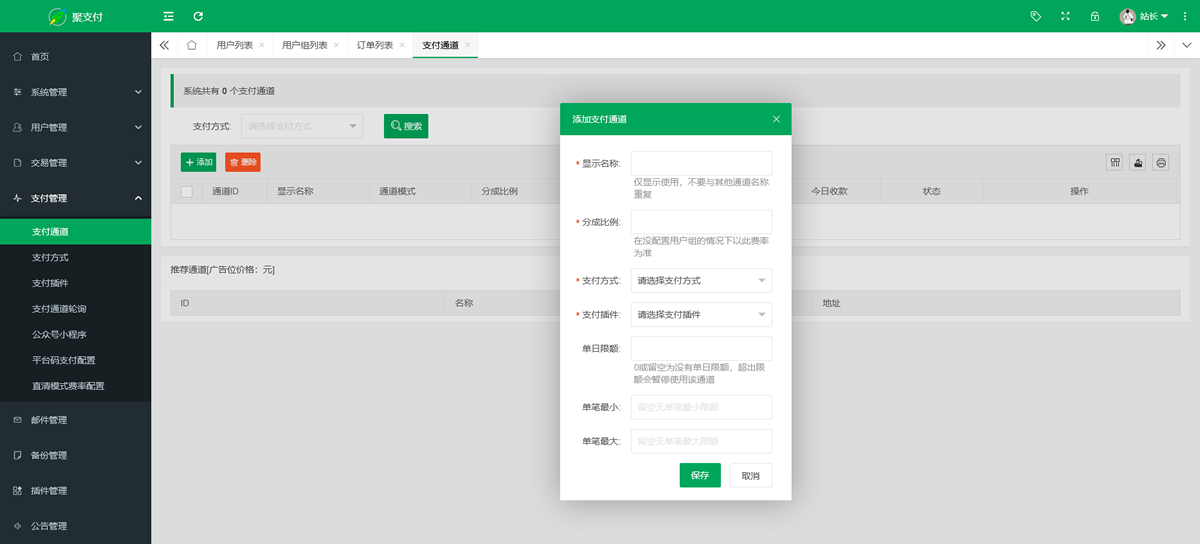
Task: Toggle fullscreen with the expand icon
Action: click(x=1065, y=16)
